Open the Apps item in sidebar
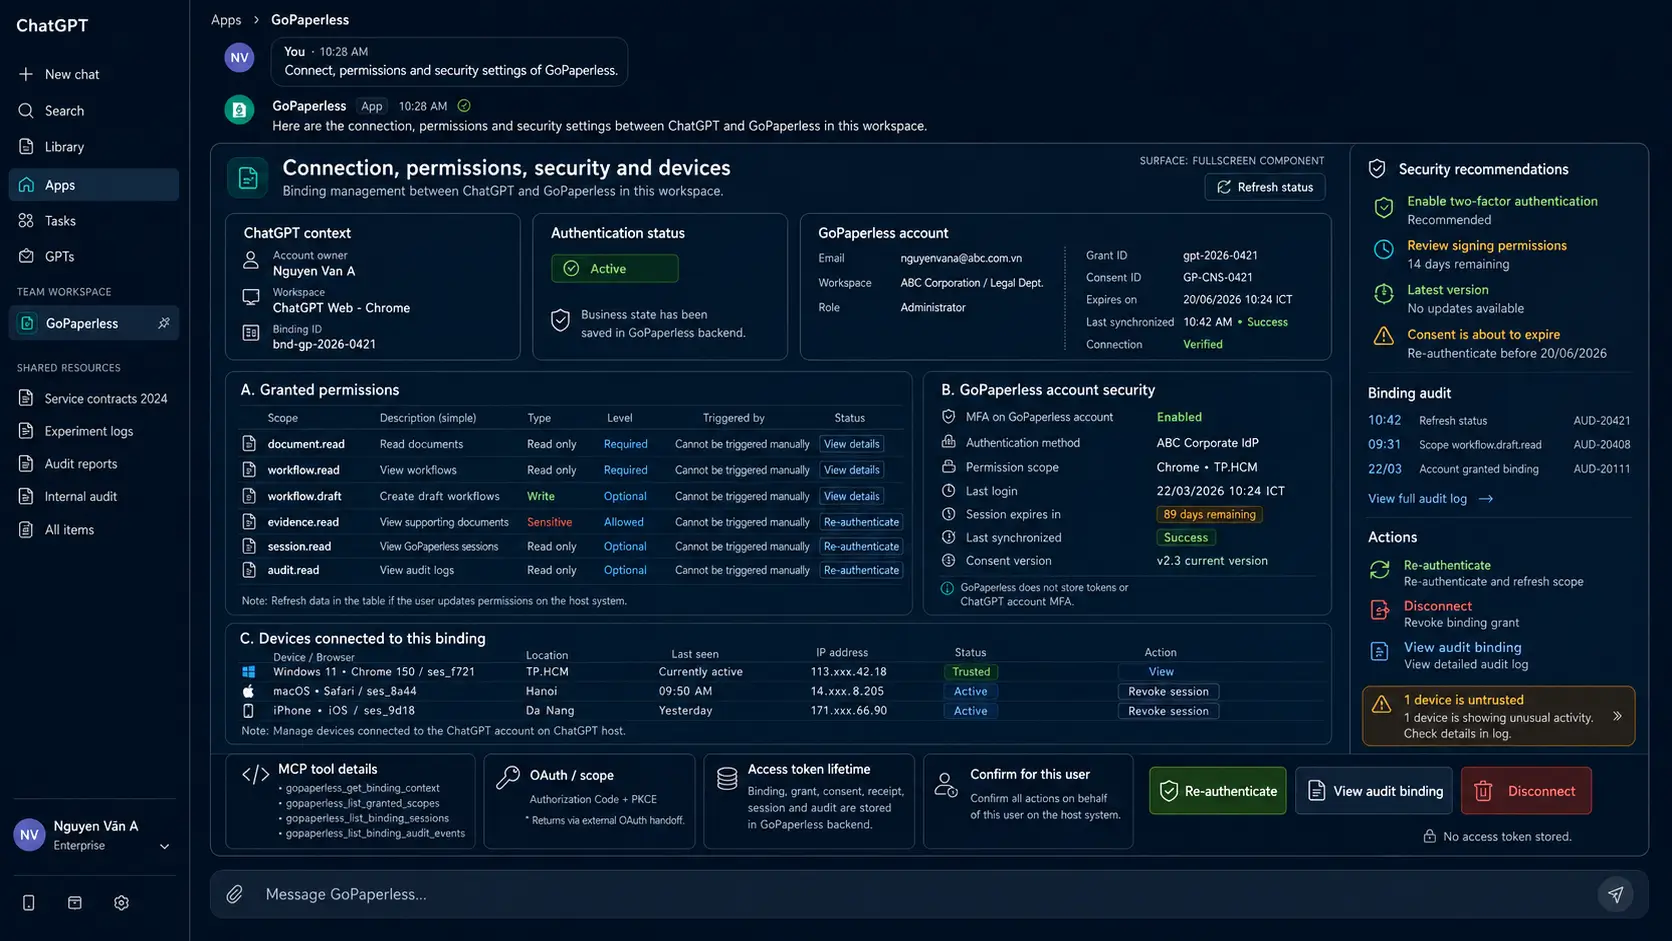Image resolution: width=1672 pixels, height=941 pixels. pos(94,185)
